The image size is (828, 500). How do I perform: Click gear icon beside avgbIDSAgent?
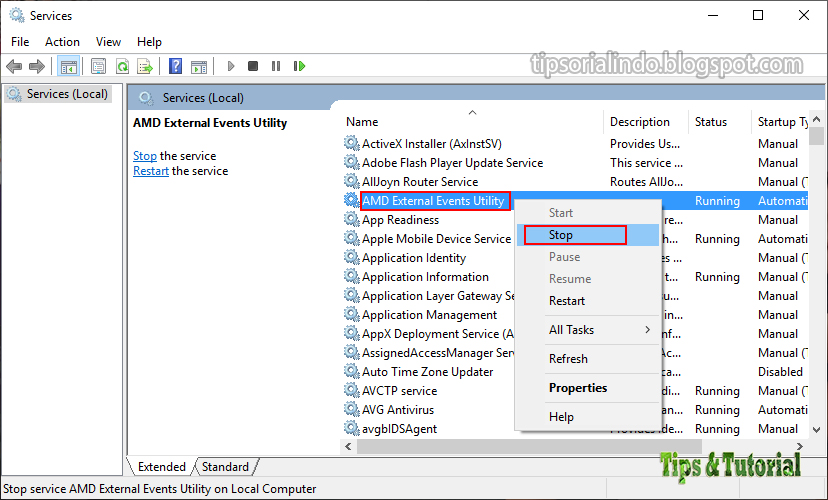(x=352, y=428)
